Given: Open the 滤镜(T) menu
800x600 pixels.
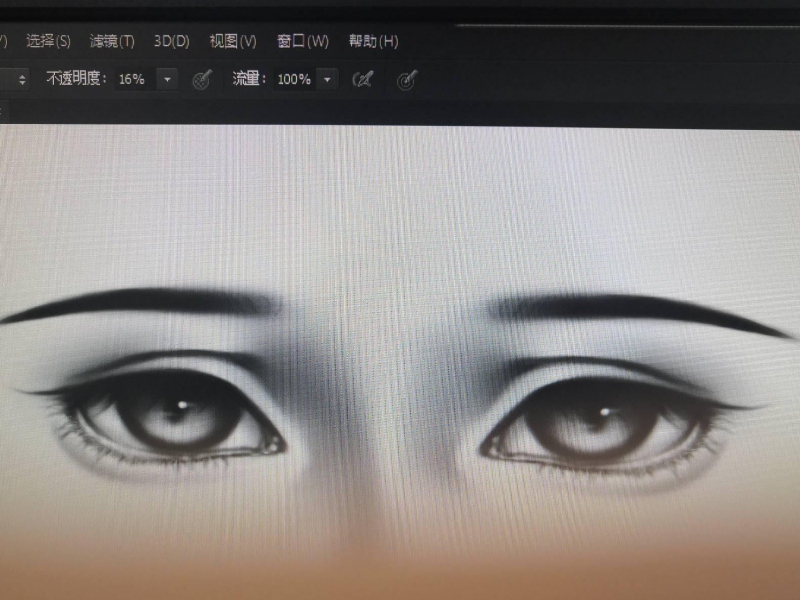Looking at the screenshot, I should pos(112,41).
